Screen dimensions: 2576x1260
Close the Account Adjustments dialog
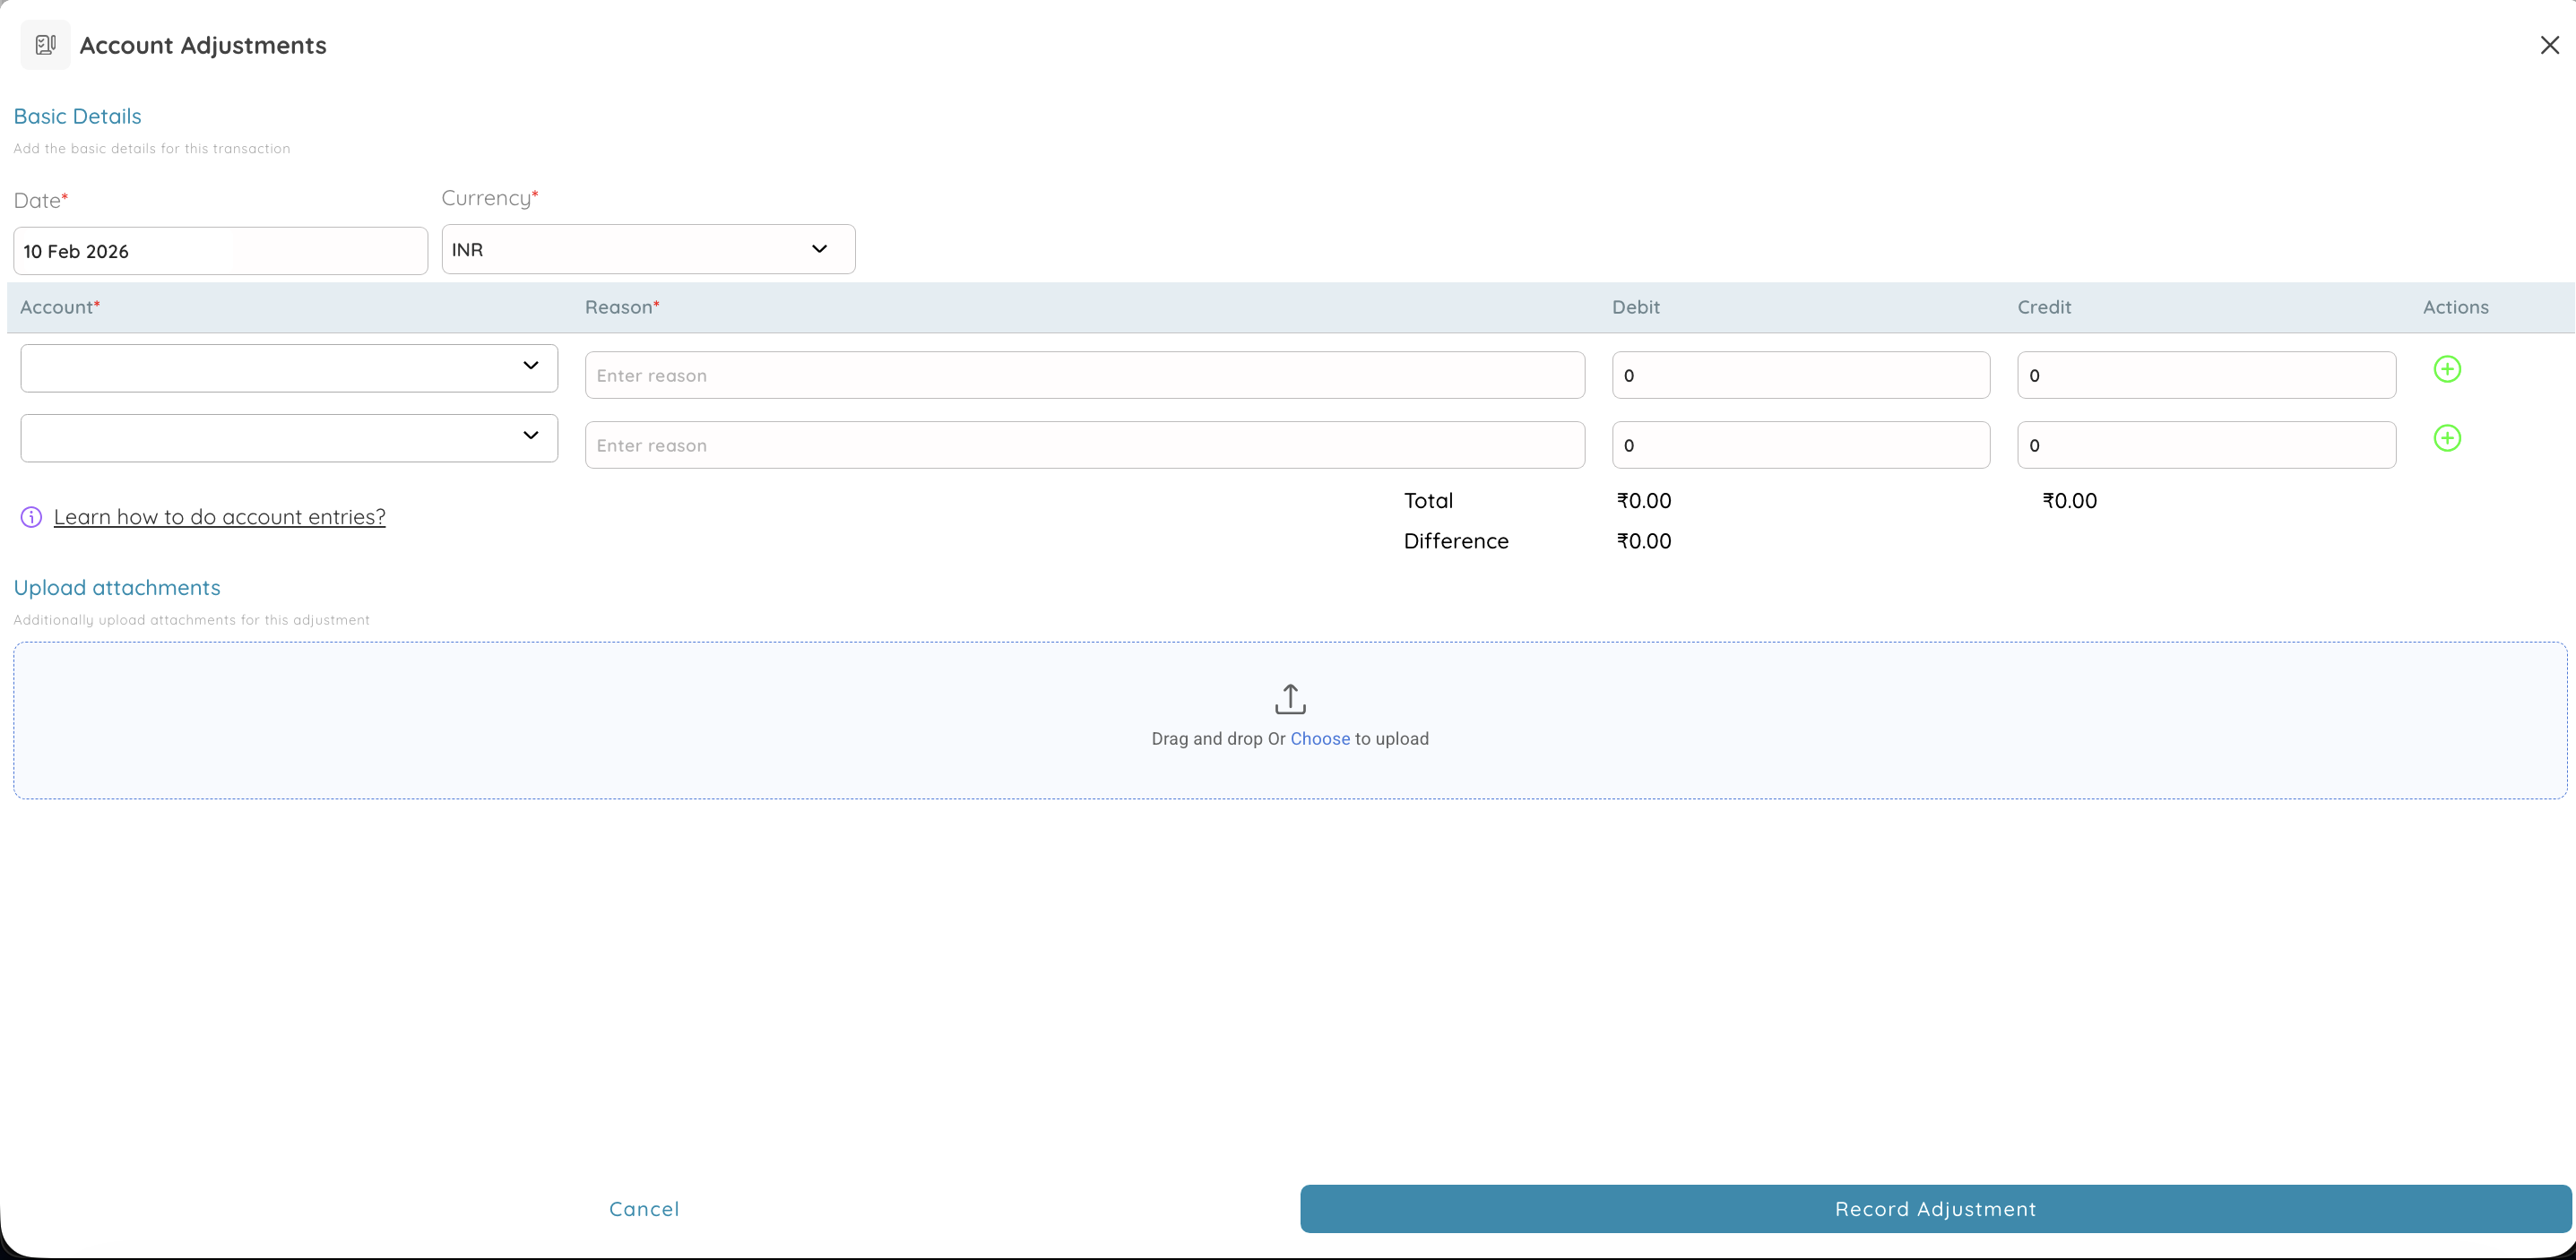(x=2549, y=45)
